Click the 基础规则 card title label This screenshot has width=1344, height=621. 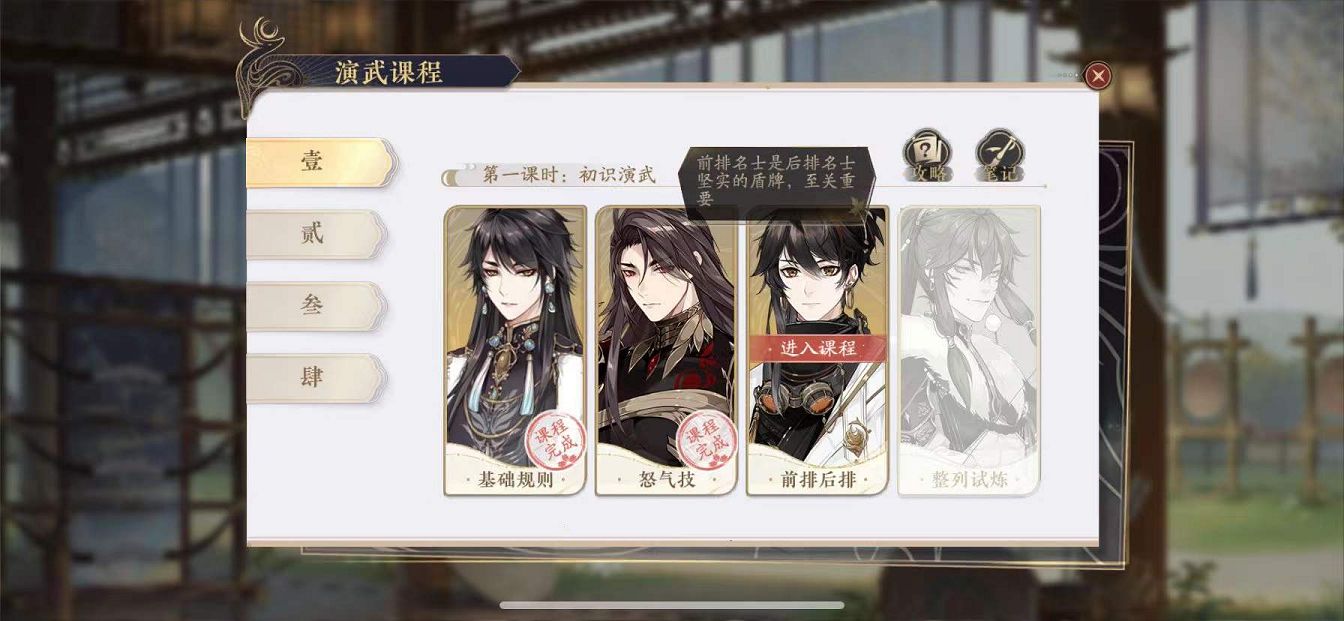(x=515, y=479)
